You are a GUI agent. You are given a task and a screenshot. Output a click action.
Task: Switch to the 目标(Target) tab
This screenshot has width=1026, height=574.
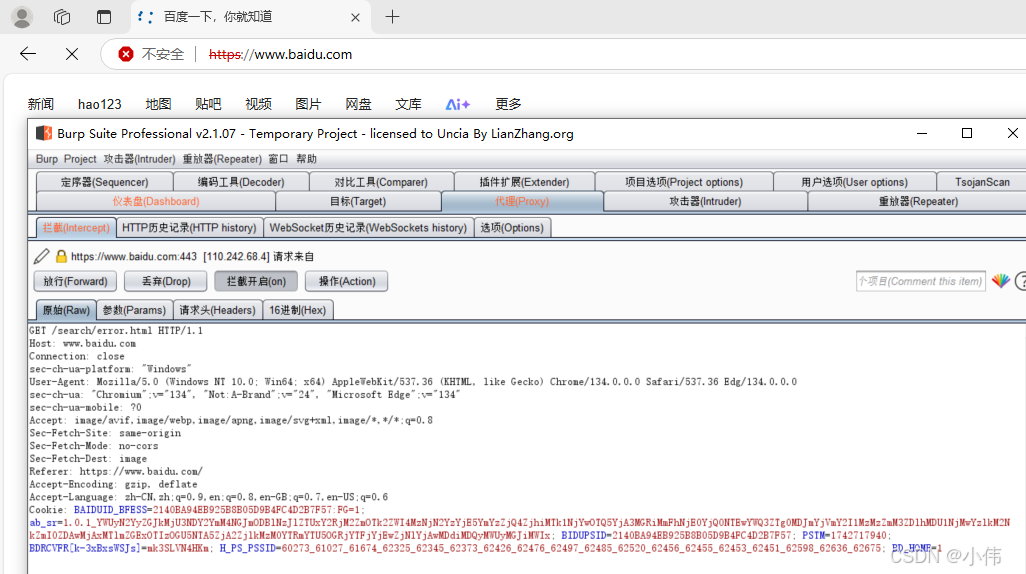(x=358, y=202)
